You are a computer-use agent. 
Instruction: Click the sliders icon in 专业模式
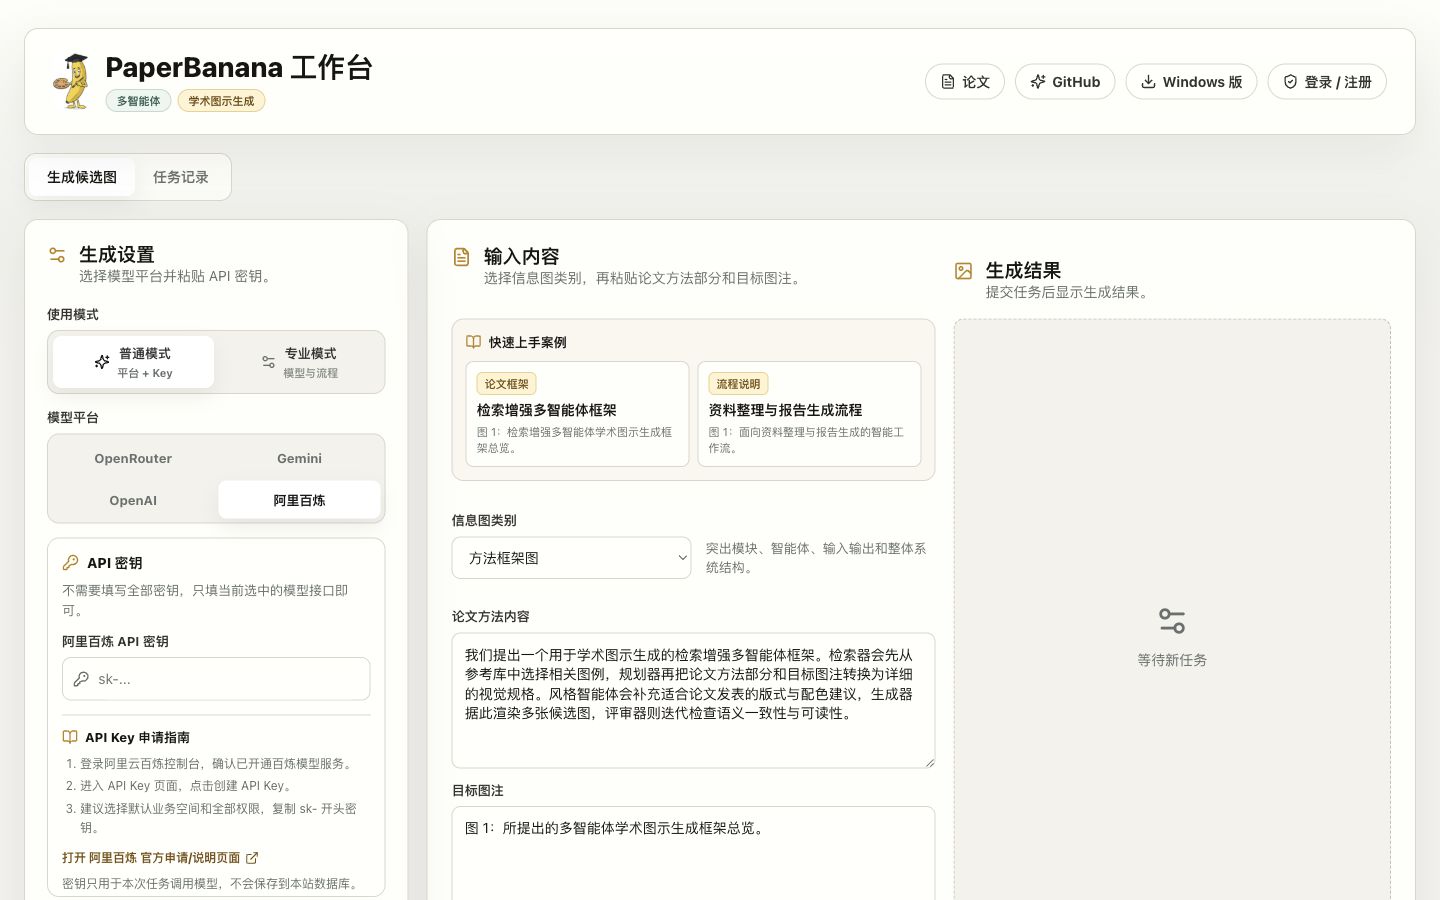pos(268,362)
